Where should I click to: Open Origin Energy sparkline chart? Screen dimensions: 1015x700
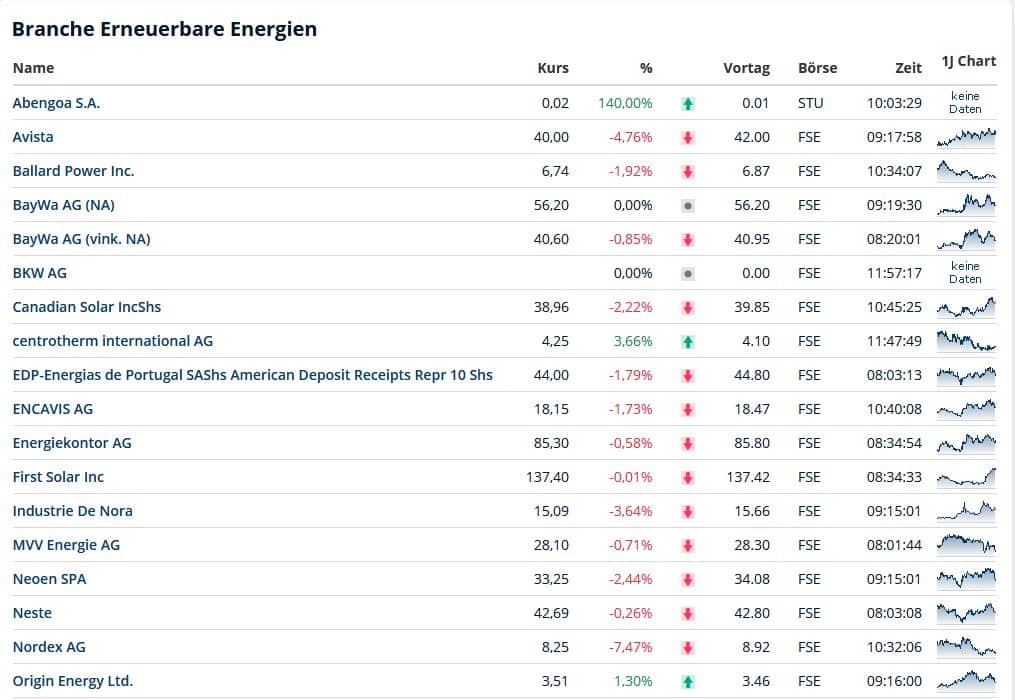coord(966,681)
